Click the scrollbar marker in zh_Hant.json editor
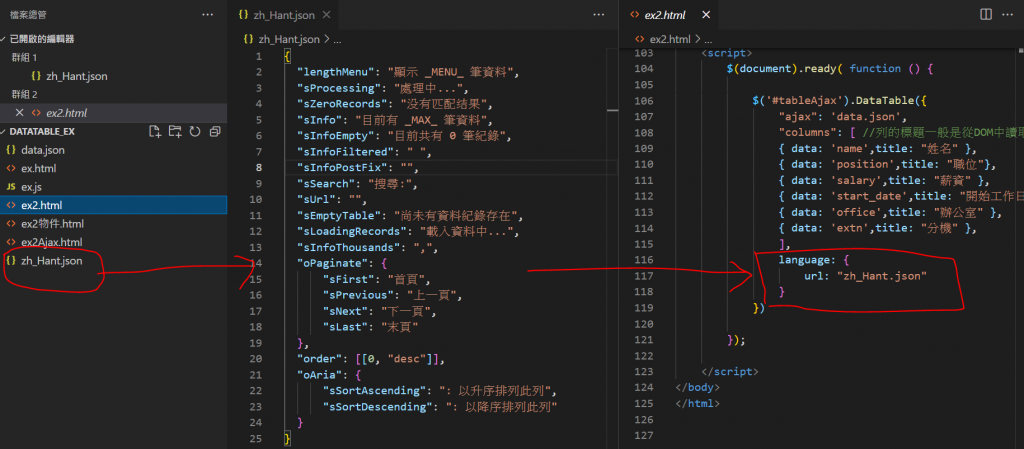This screenshot has width=1024, height=449. coord(612,111)
